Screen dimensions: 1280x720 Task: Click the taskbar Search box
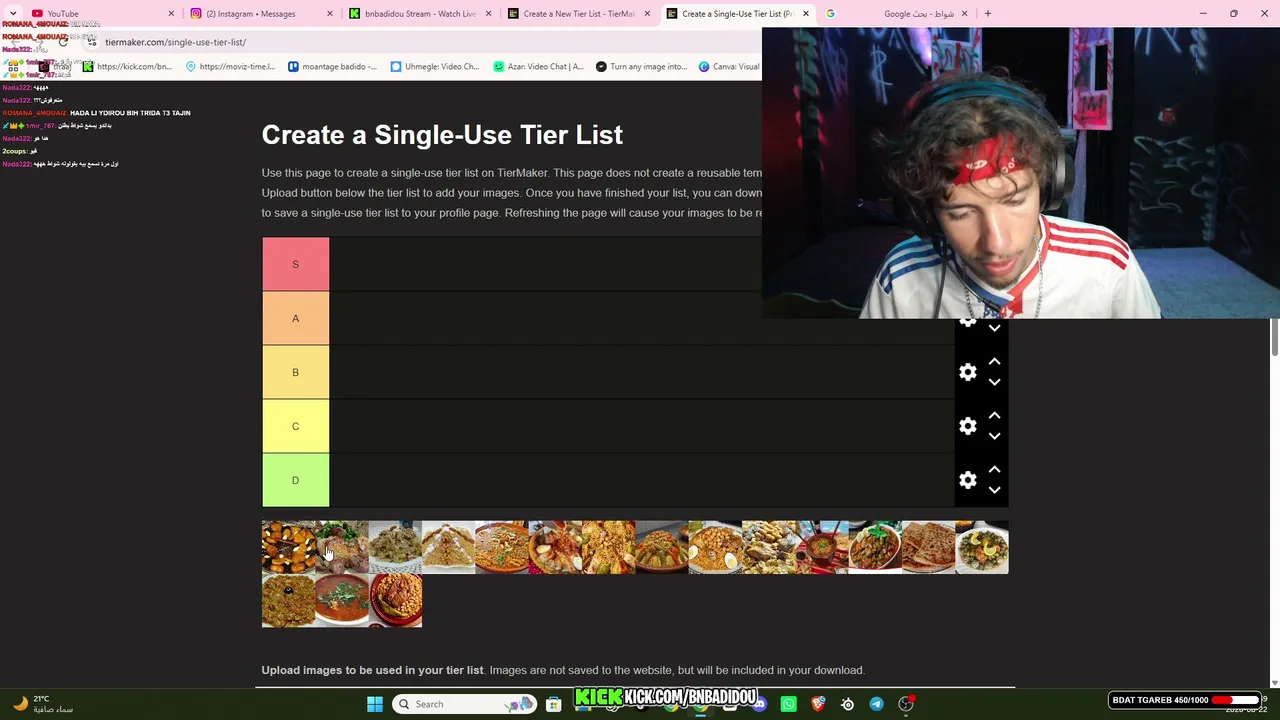(463, 704)
